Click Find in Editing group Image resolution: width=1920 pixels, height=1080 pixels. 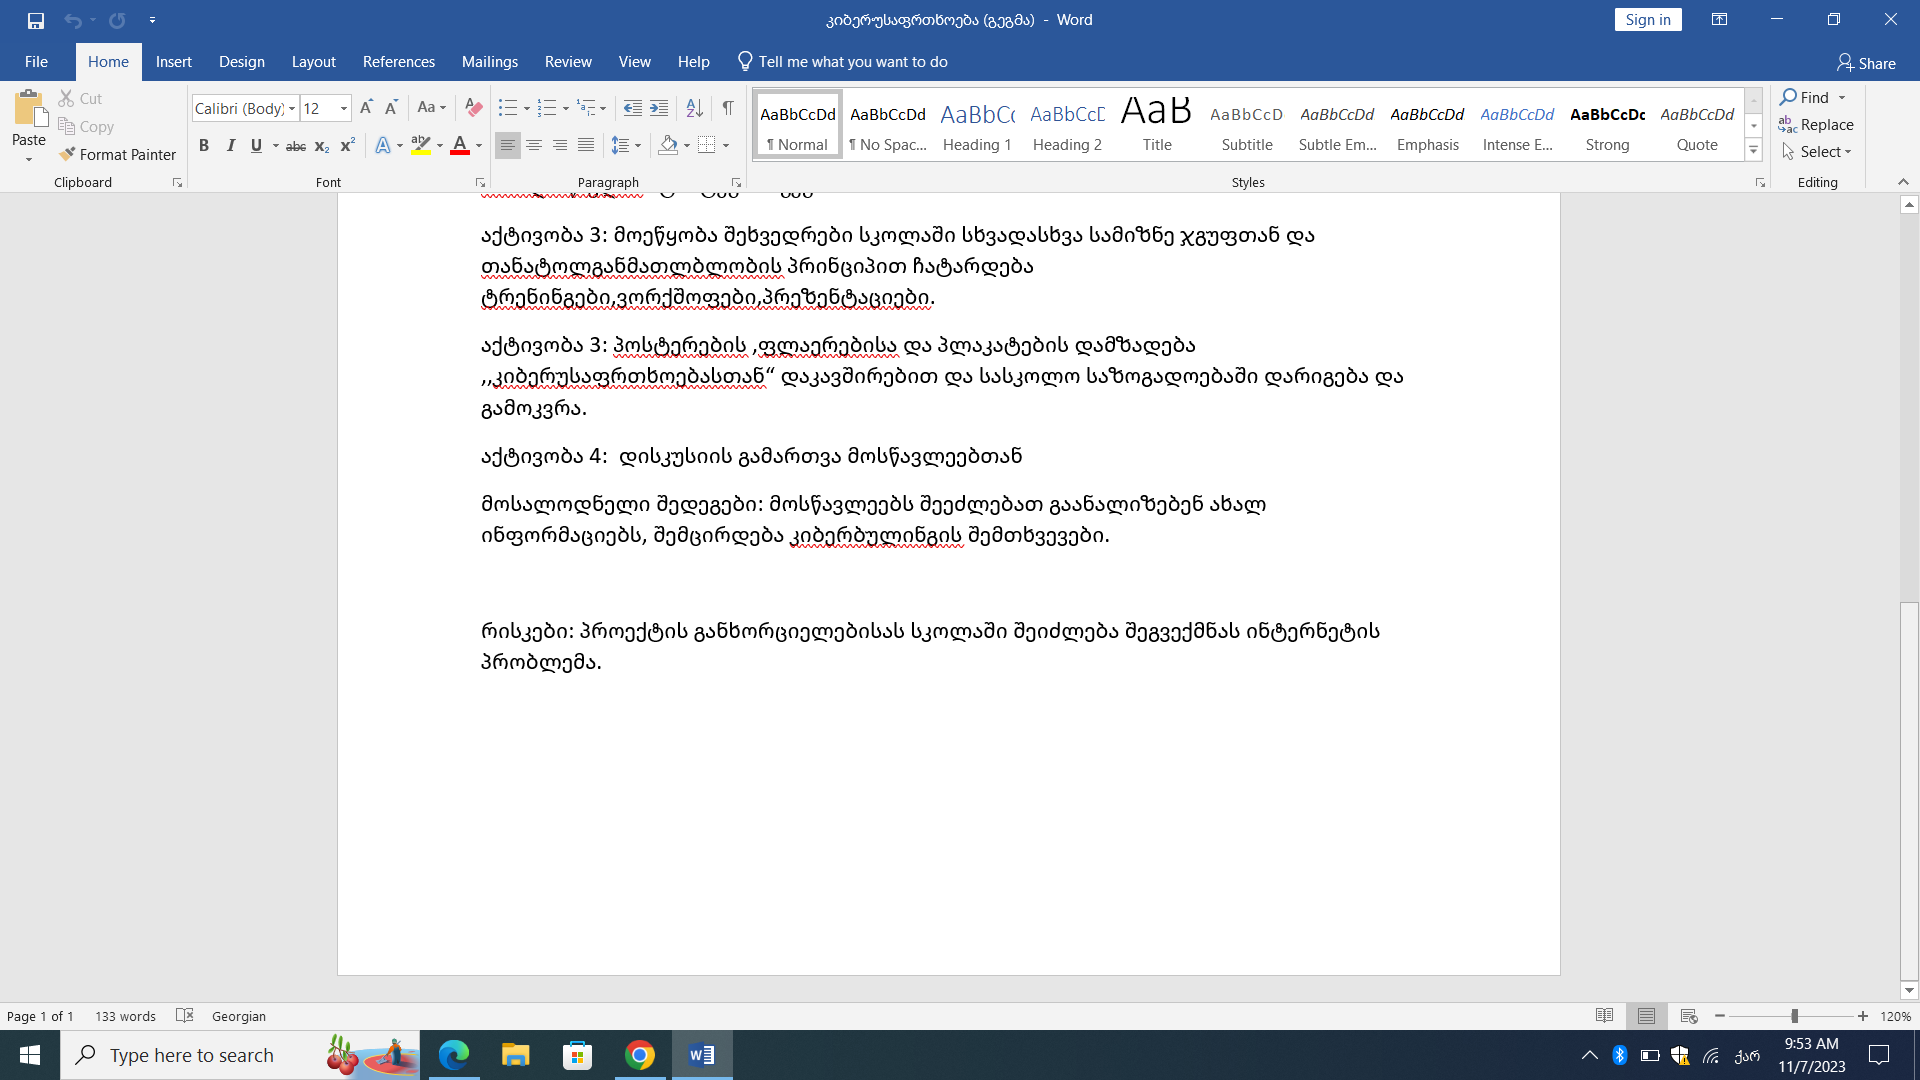1805,97
